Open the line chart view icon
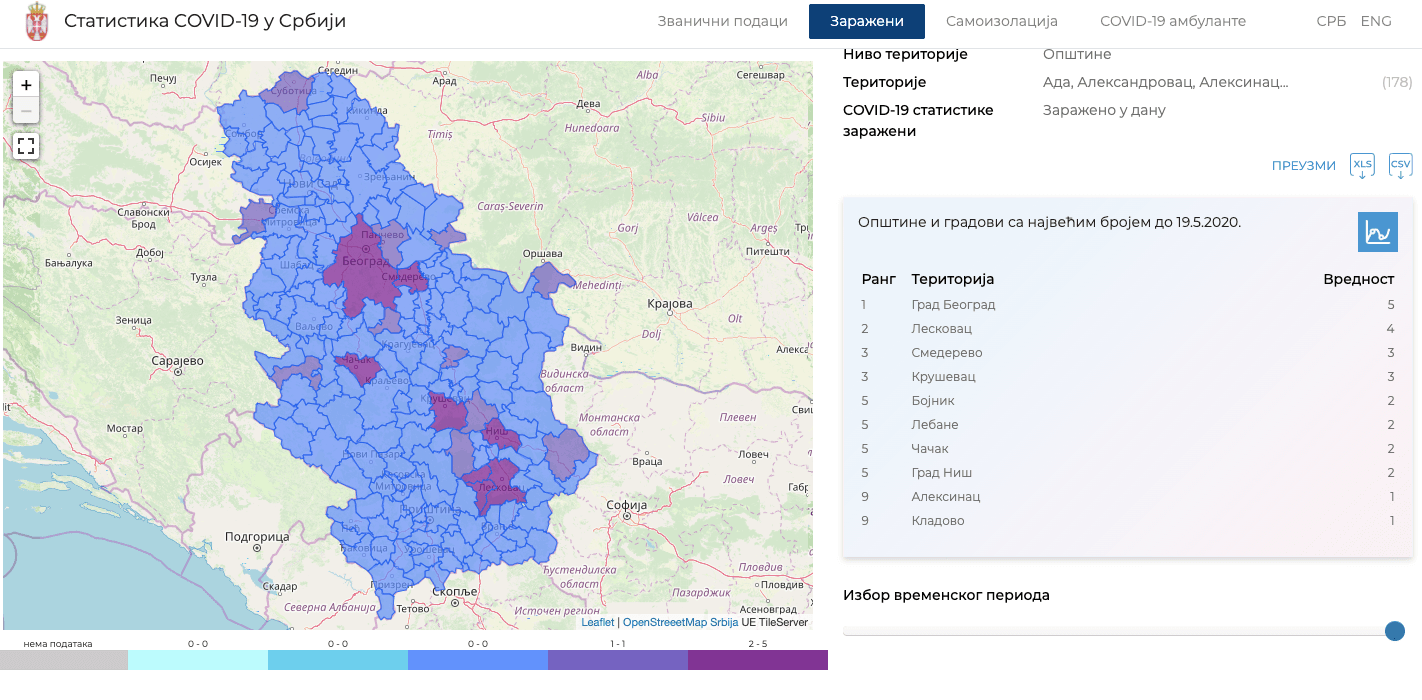Image resolution: width=1422 pixels, height=700 pixels. tap(1377, 232)
